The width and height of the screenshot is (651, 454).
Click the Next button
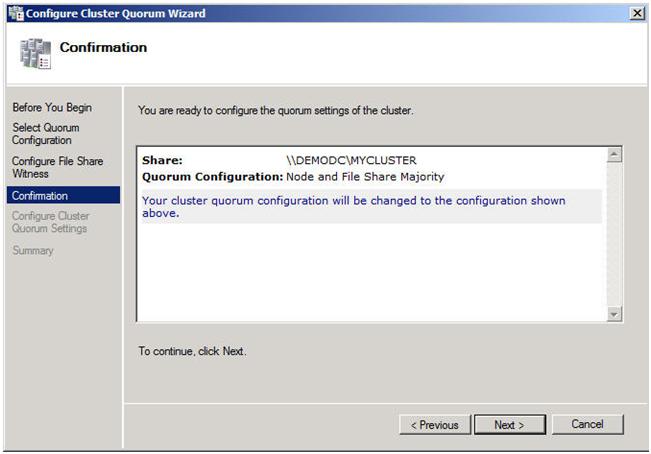point(510,425)
